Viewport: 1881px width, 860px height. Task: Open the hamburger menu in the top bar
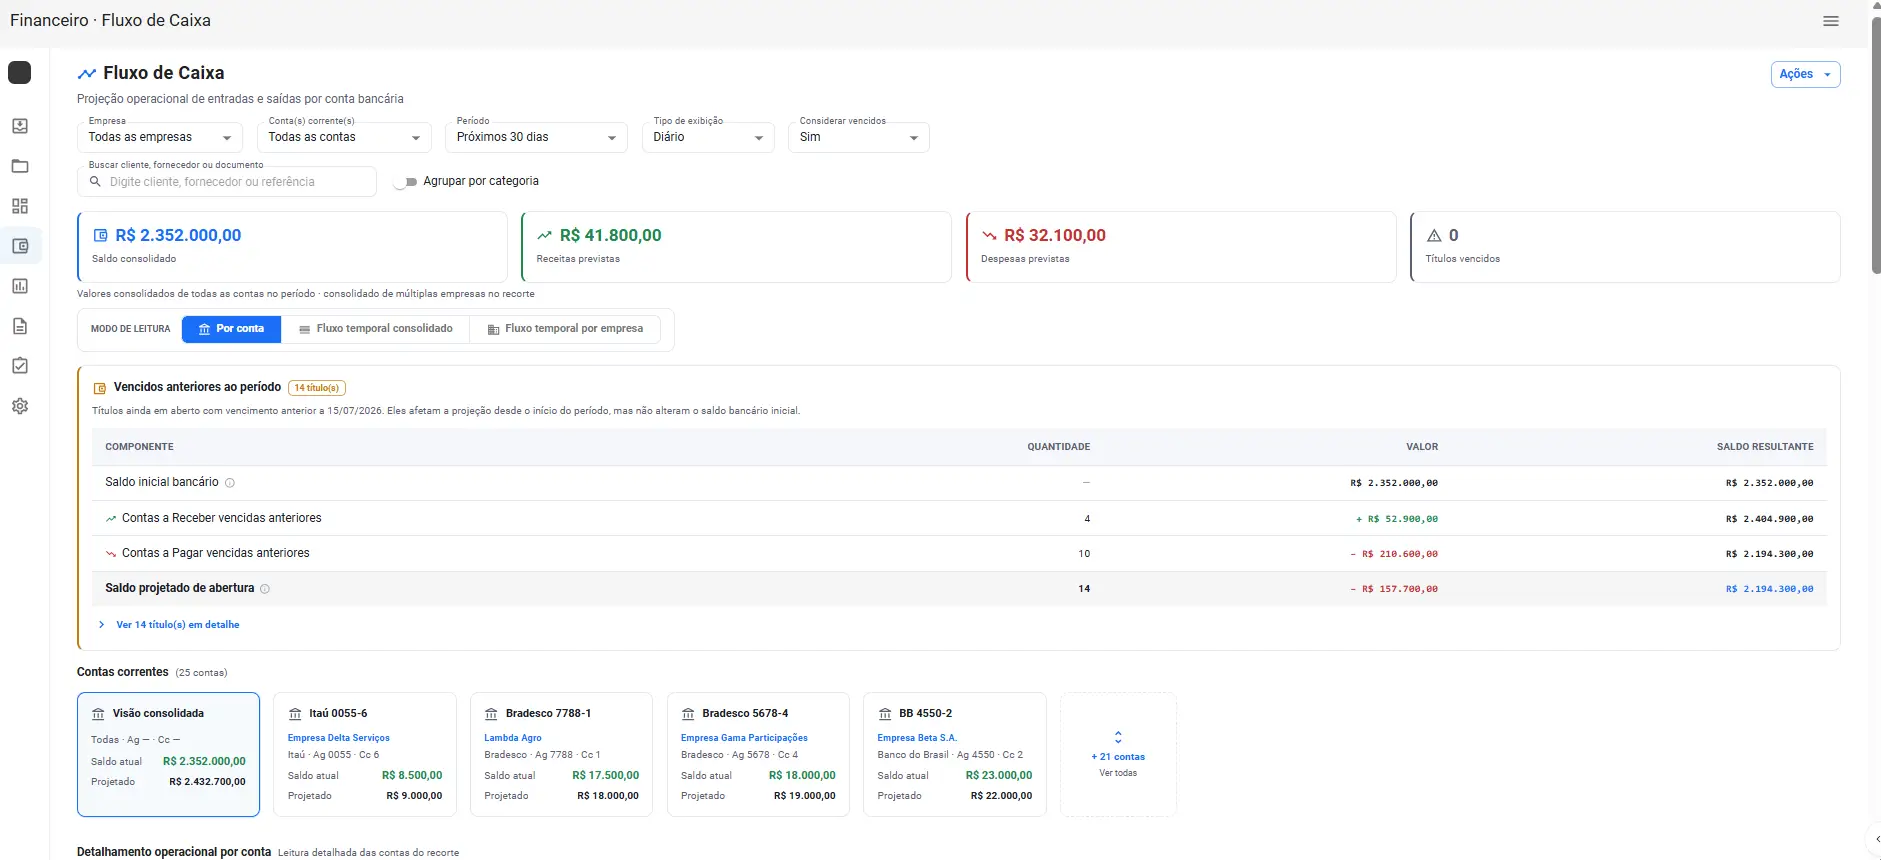click(x=1831, y=21)
